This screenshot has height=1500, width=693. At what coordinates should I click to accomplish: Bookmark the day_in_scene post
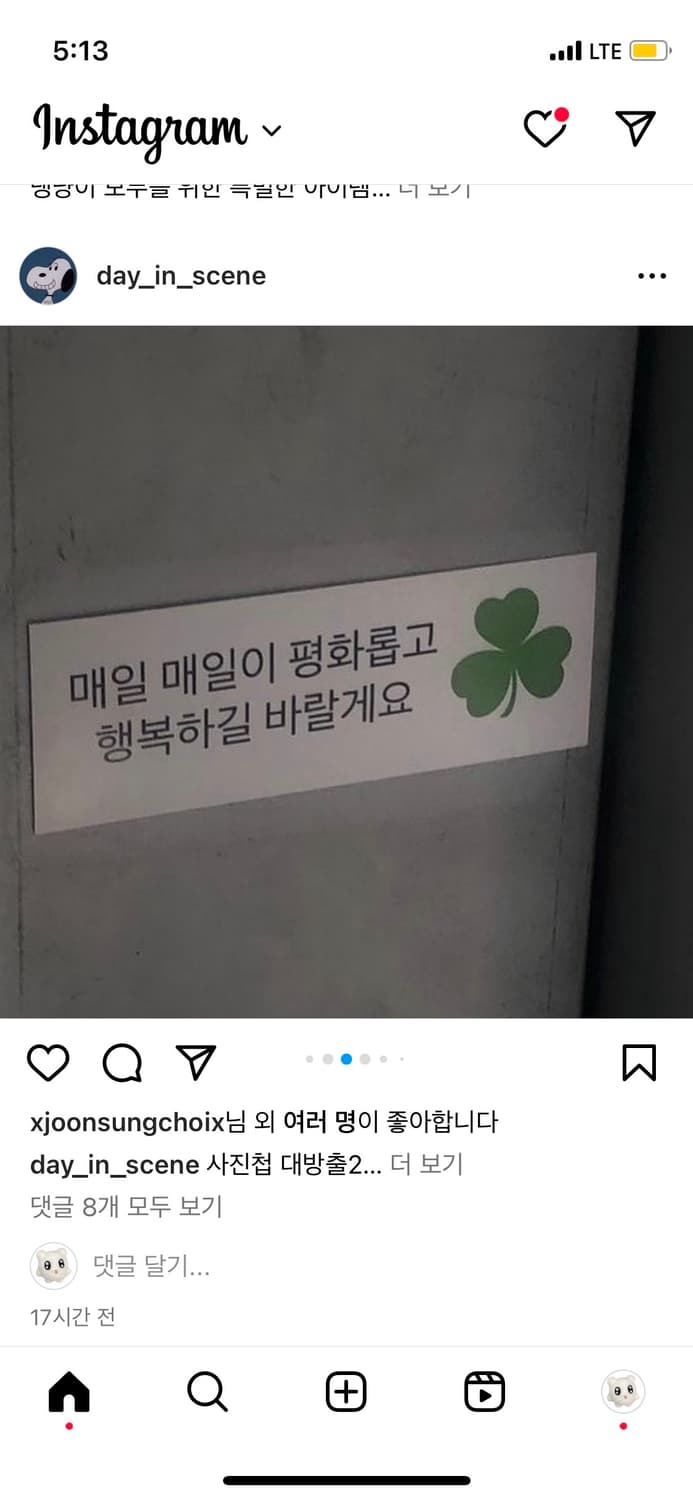[639, 1063]
